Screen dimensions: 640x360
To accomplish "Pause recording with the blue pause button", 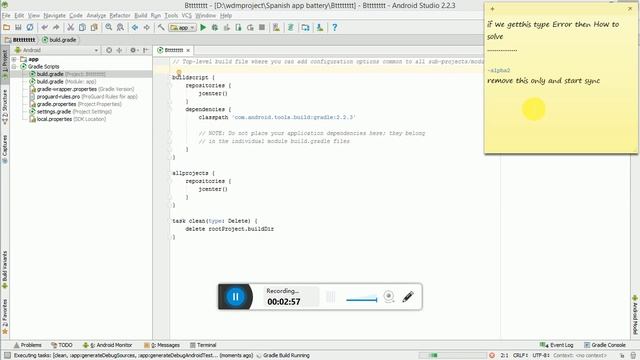I will pos(236,297).
